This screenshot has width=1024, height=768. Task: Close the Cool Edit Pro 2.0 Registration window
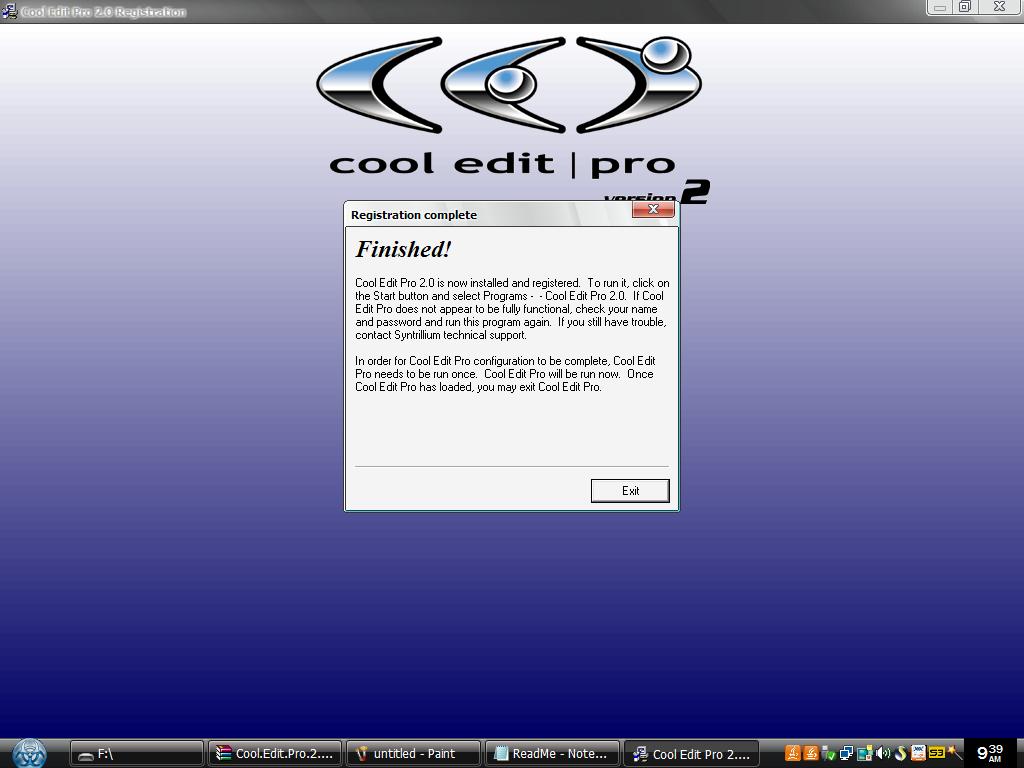[999, 7]
